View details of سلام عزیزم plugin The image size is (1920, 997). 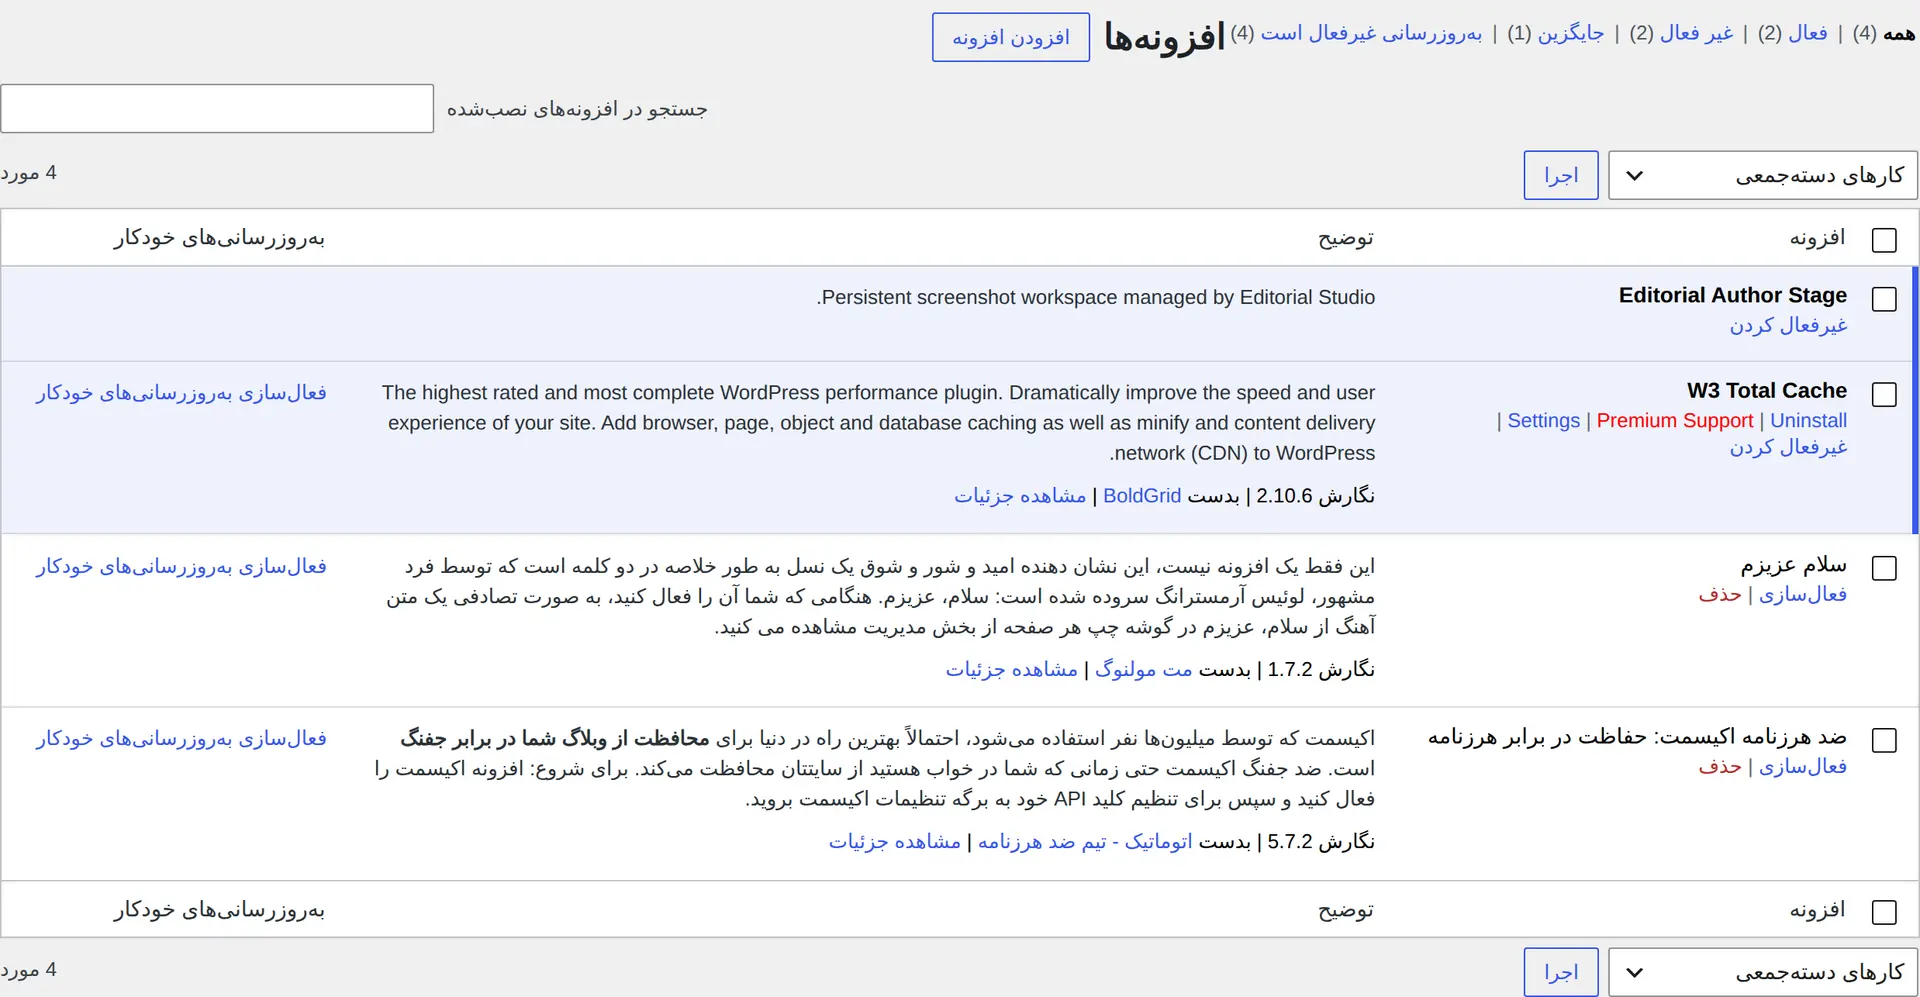point(1012,669)
